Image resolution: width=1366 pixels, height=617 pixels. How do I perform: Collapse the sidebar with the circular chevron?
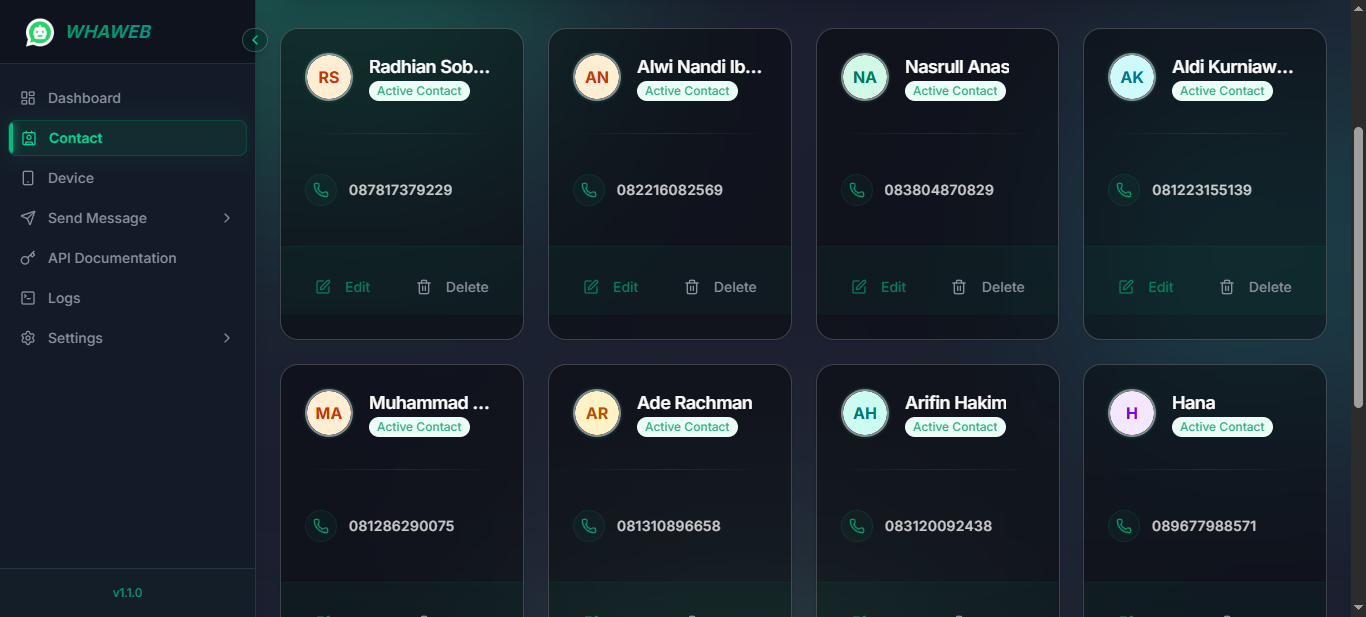(255, 40)
